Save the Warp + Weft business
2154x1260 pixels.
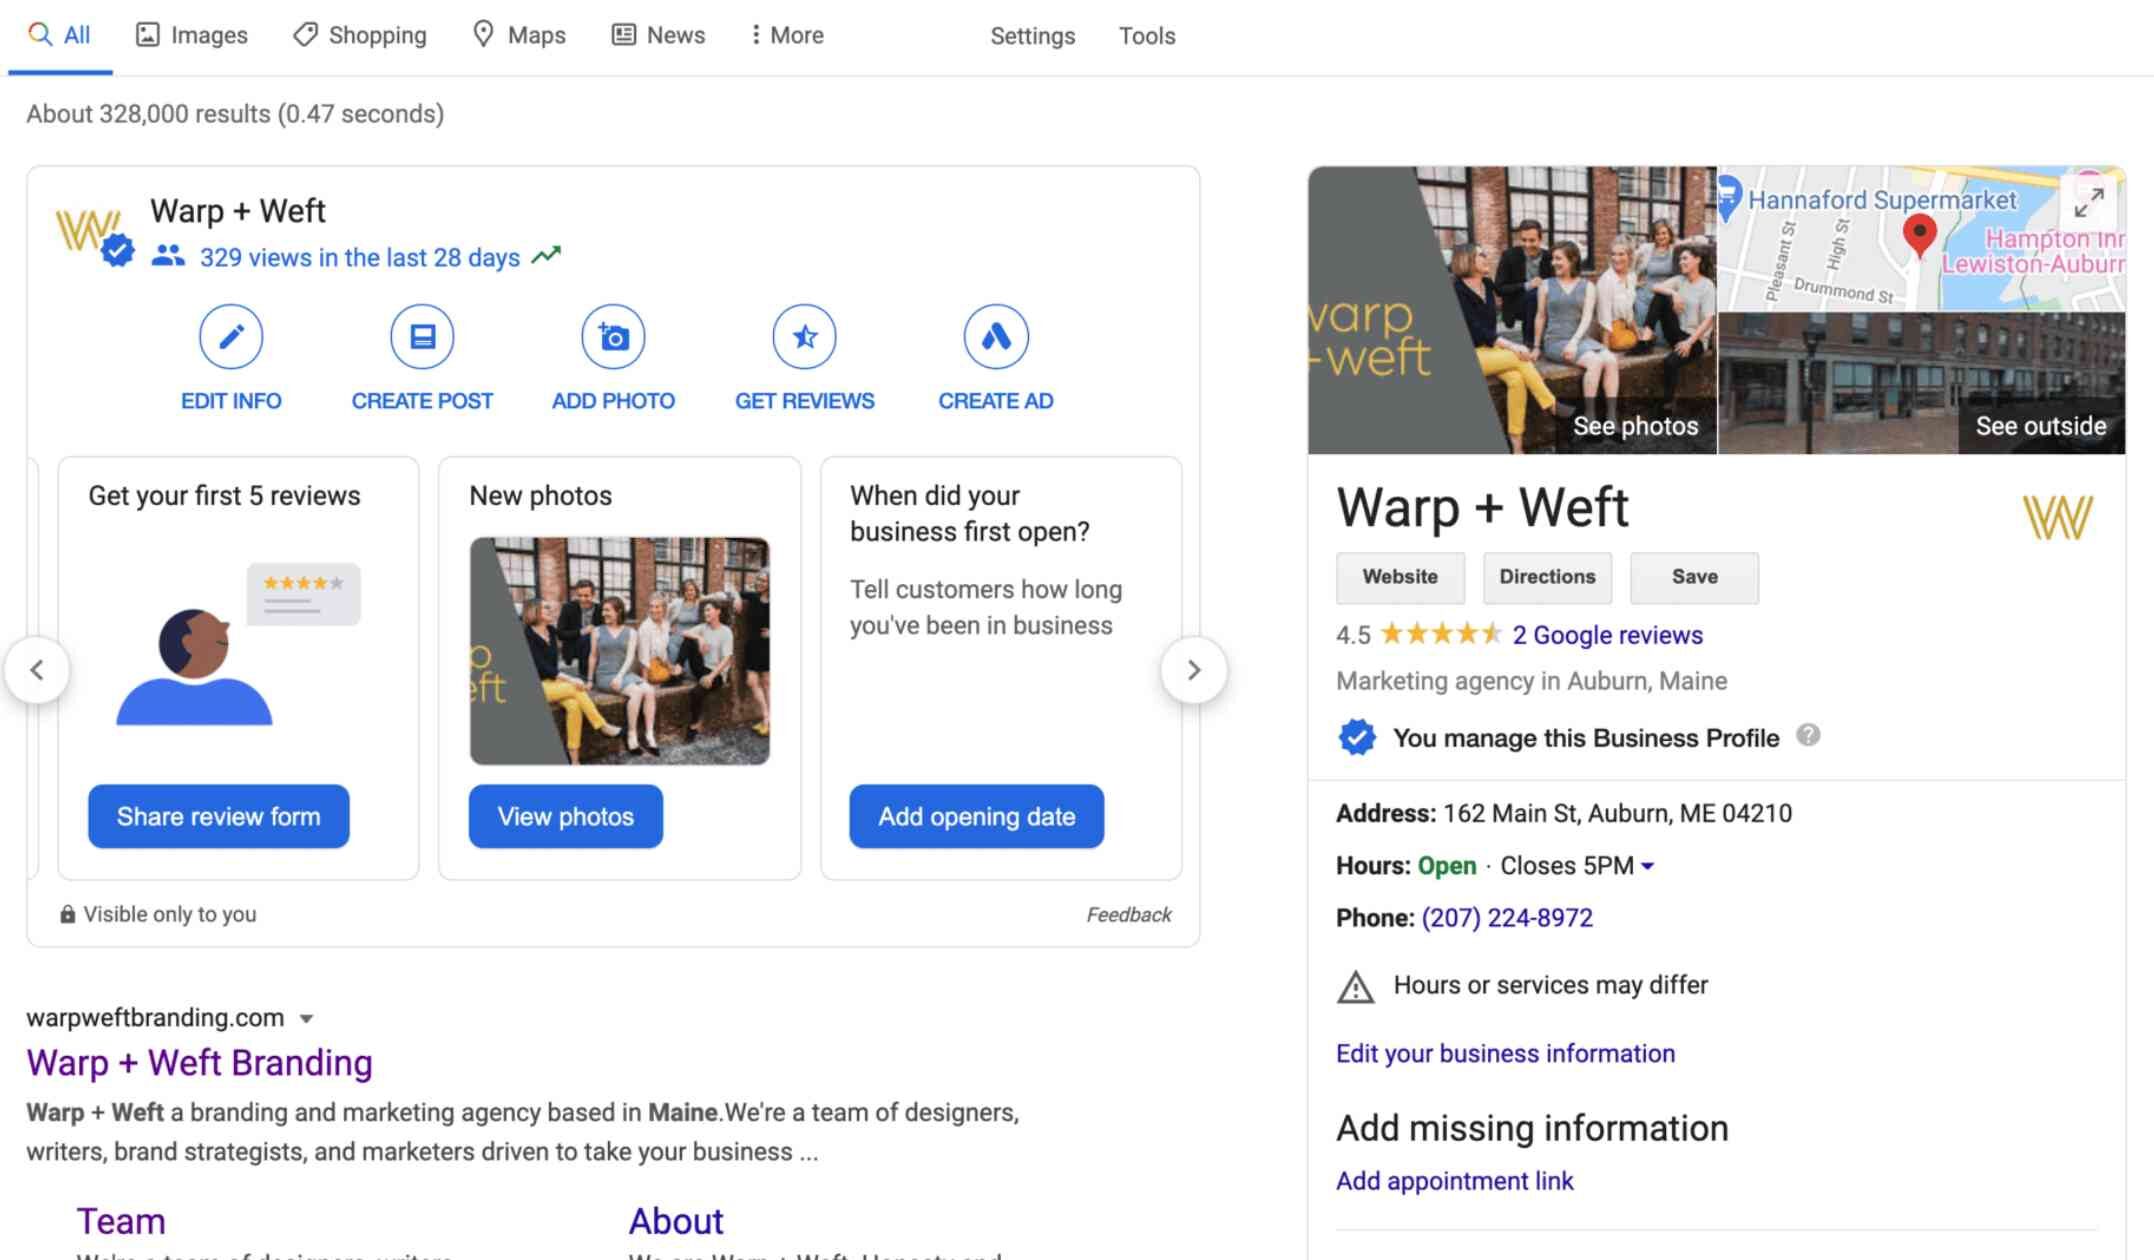click(x=1694, y=577)
